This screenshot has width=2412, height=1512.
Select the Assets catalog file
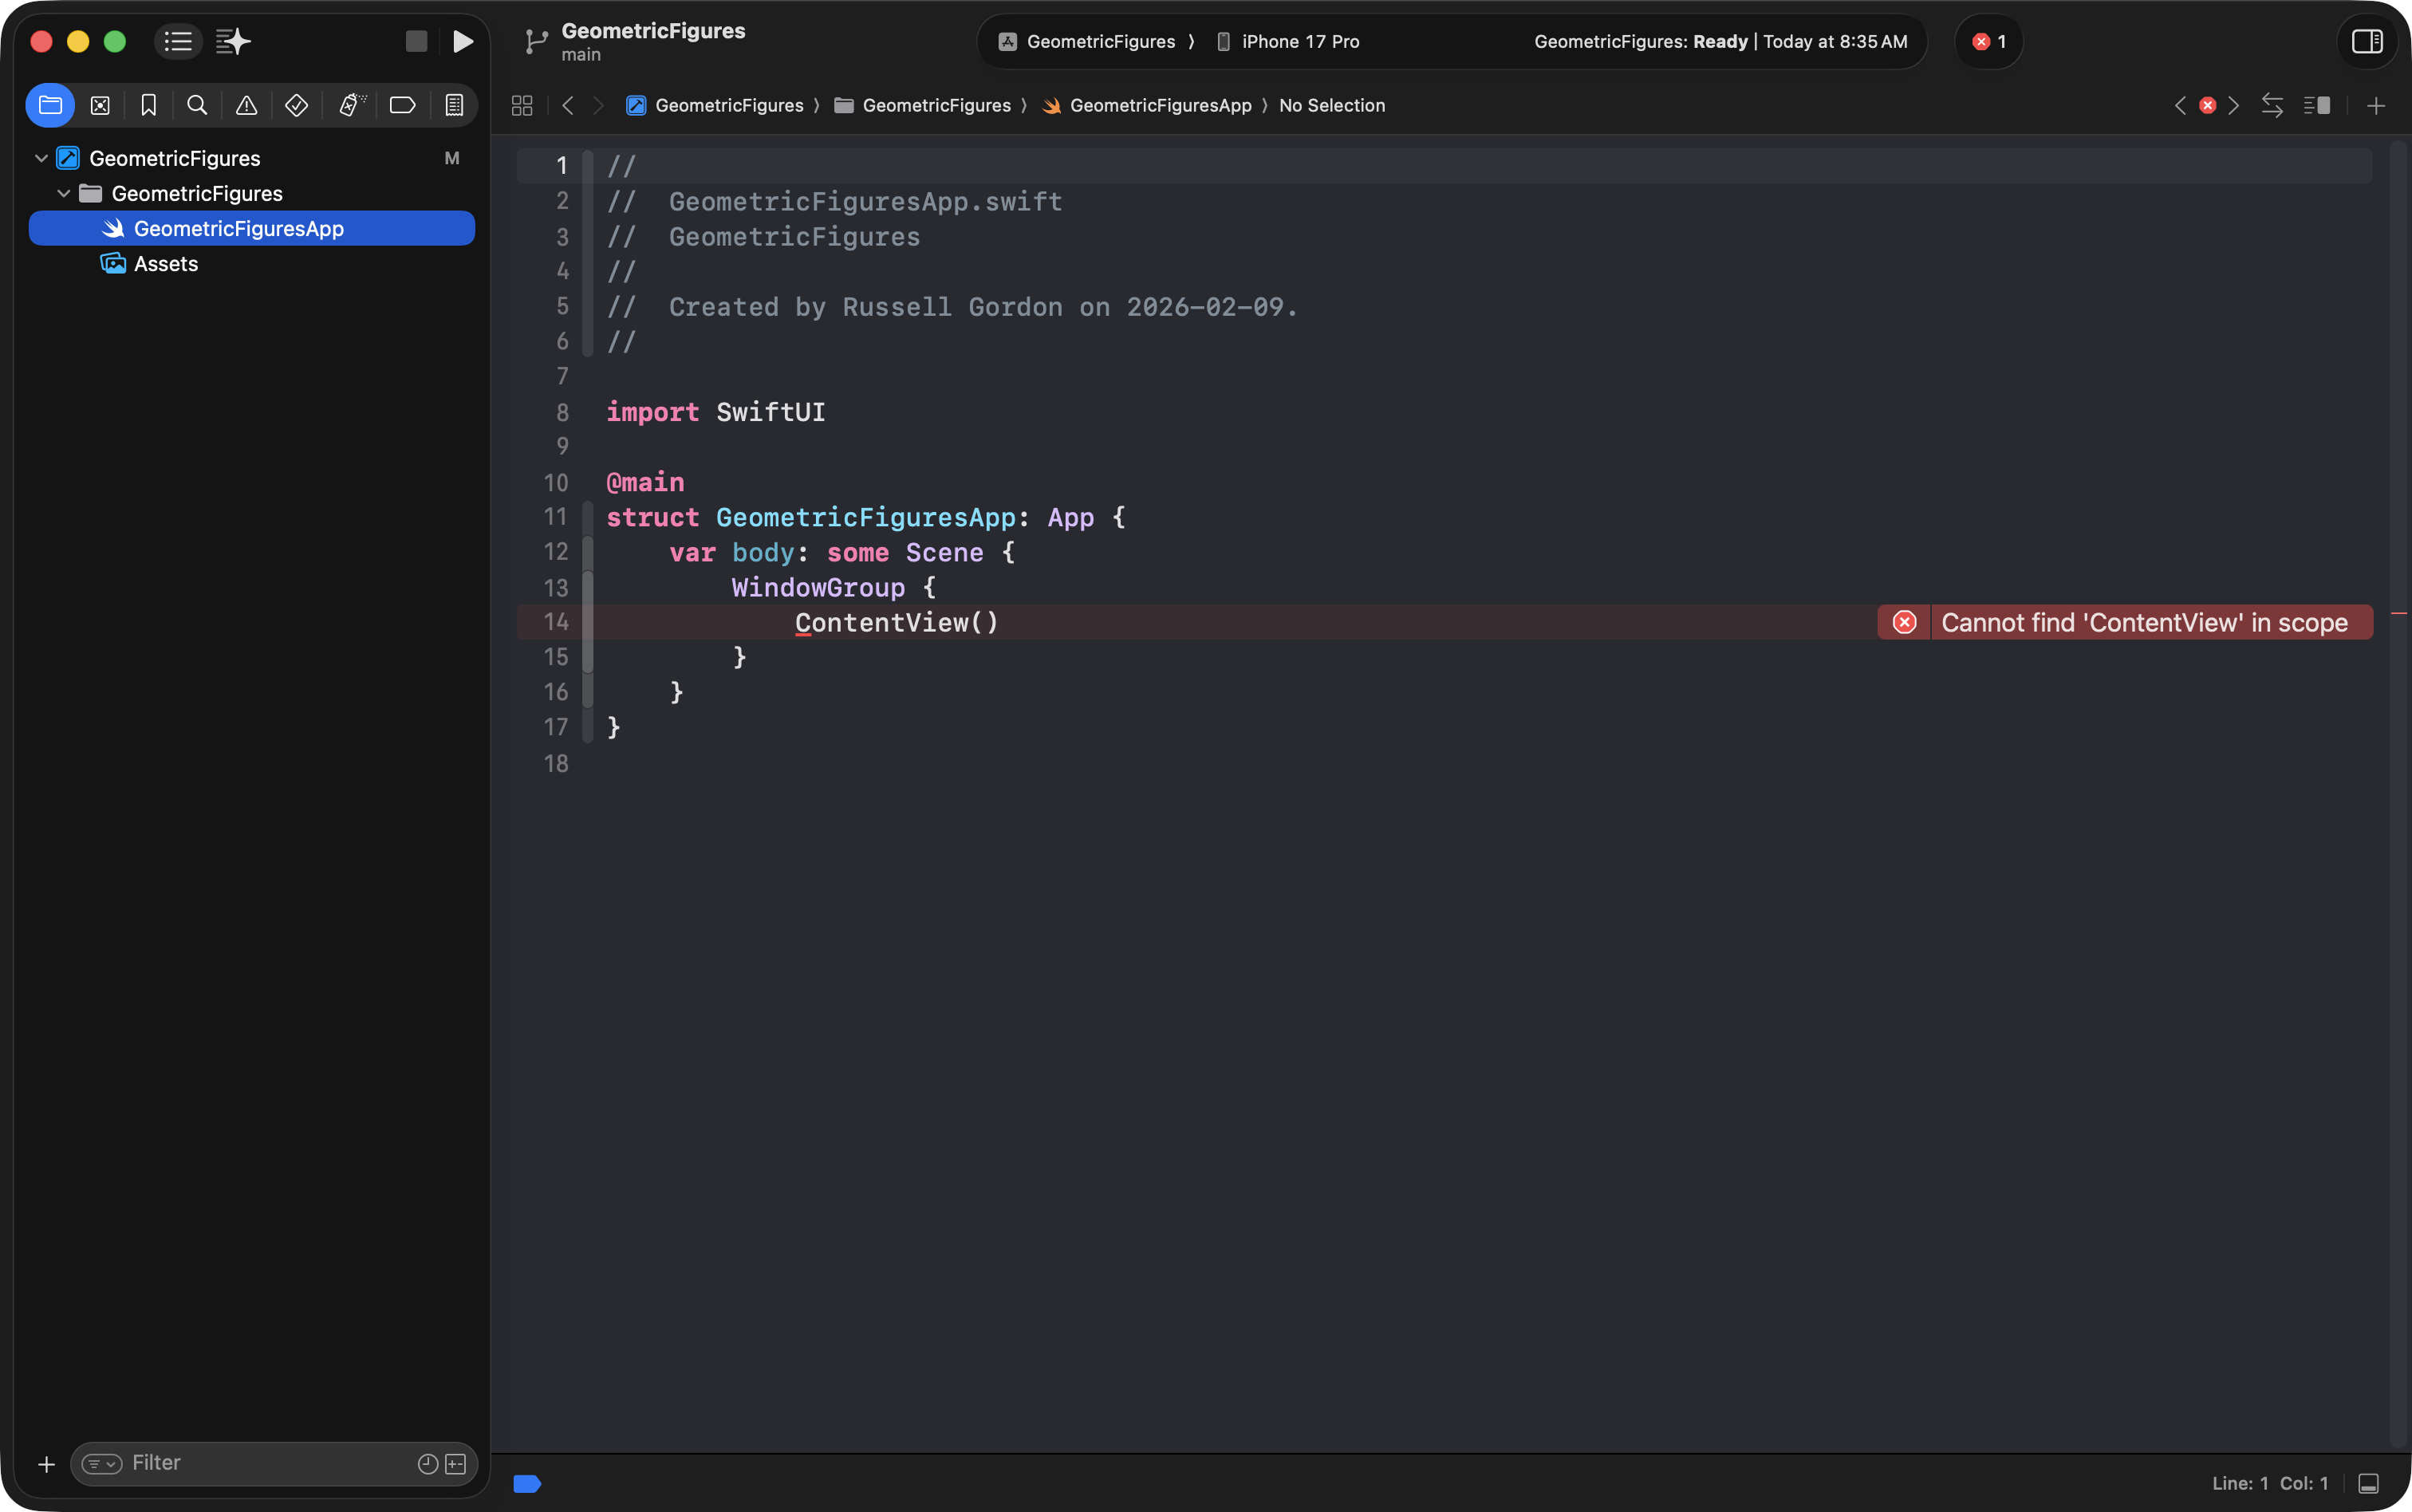166,264
